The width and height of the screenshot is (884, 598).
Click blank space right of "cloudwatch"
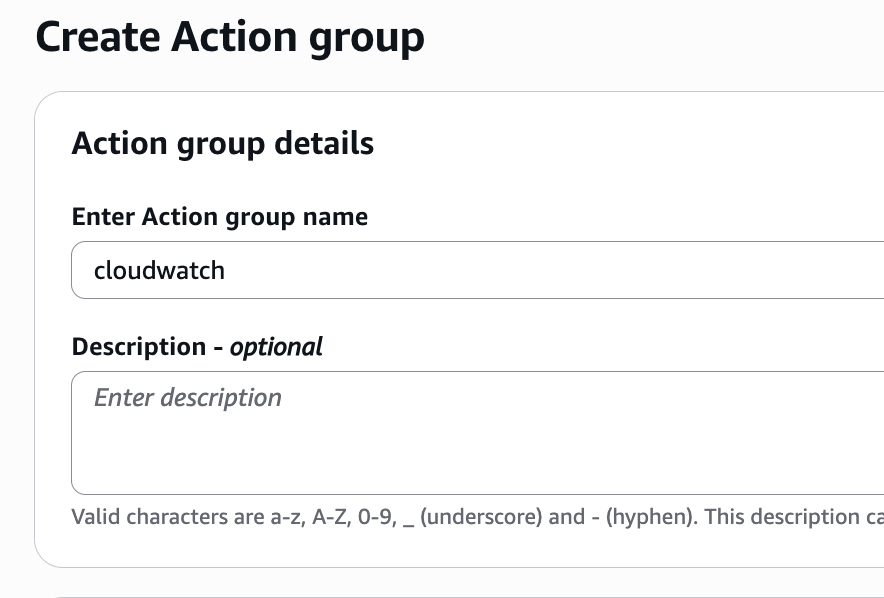(x=550, y=270)
